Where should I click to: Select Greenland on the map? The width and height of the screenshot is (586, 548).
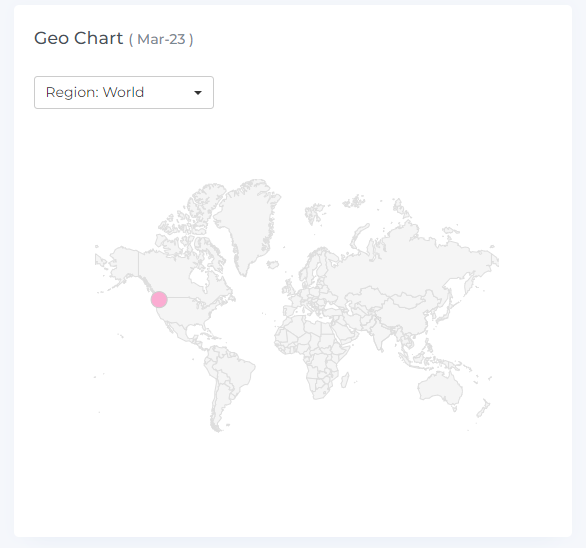249,224
